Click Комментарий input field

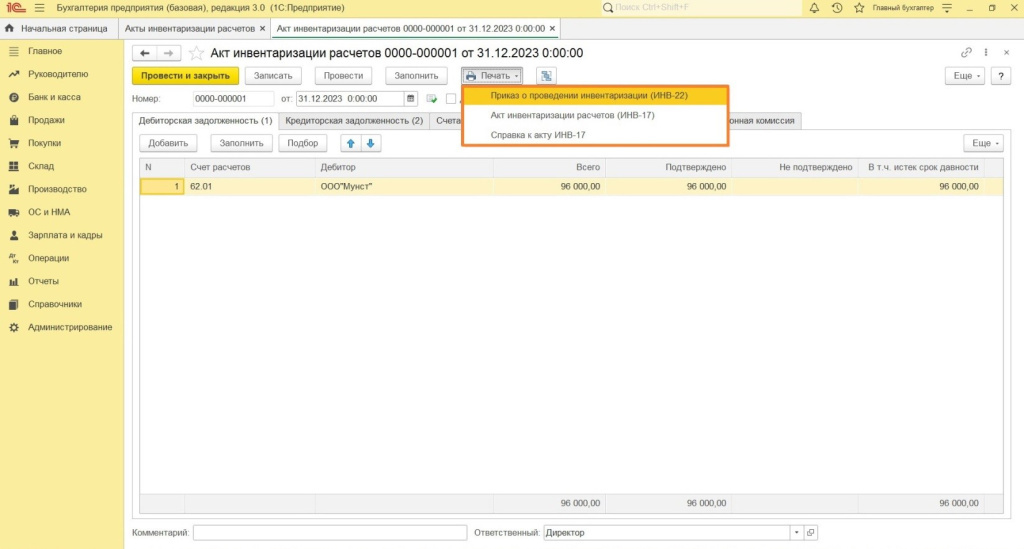(x=330, y=533)
